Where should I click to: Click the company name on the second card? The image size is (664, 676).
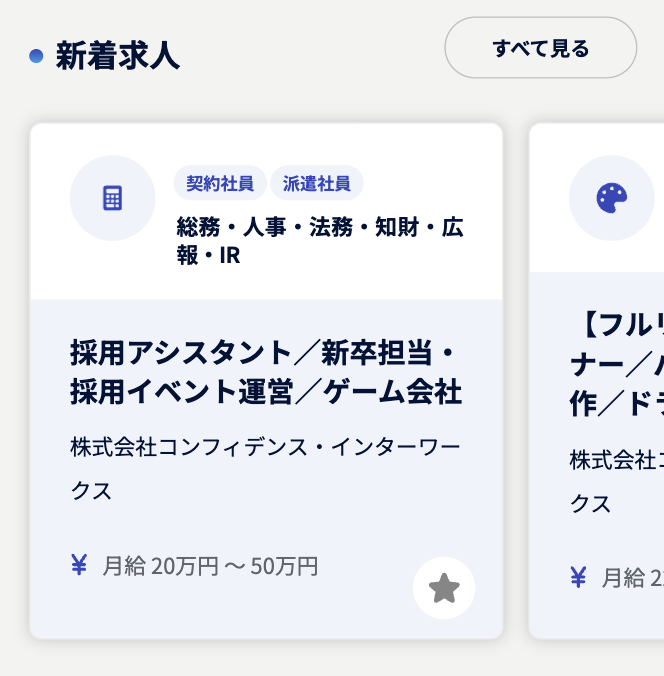click(x=616, y=480)
